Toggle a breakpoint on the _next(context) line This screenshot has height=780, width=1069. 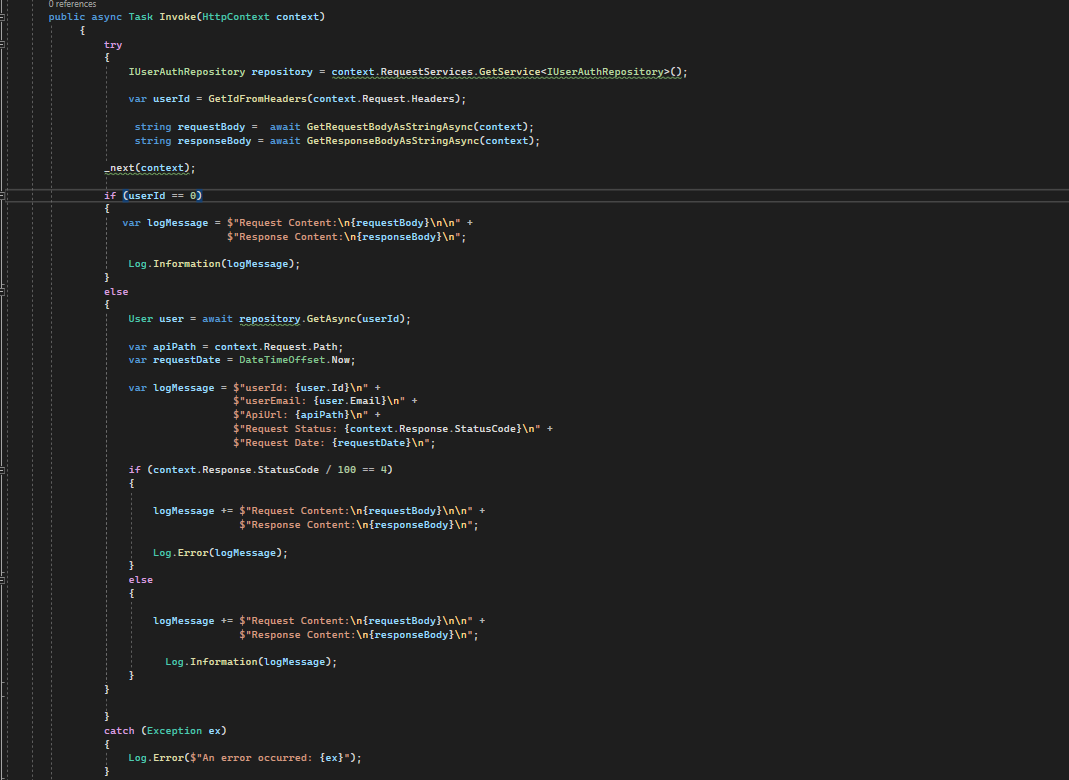coord(14,167)
